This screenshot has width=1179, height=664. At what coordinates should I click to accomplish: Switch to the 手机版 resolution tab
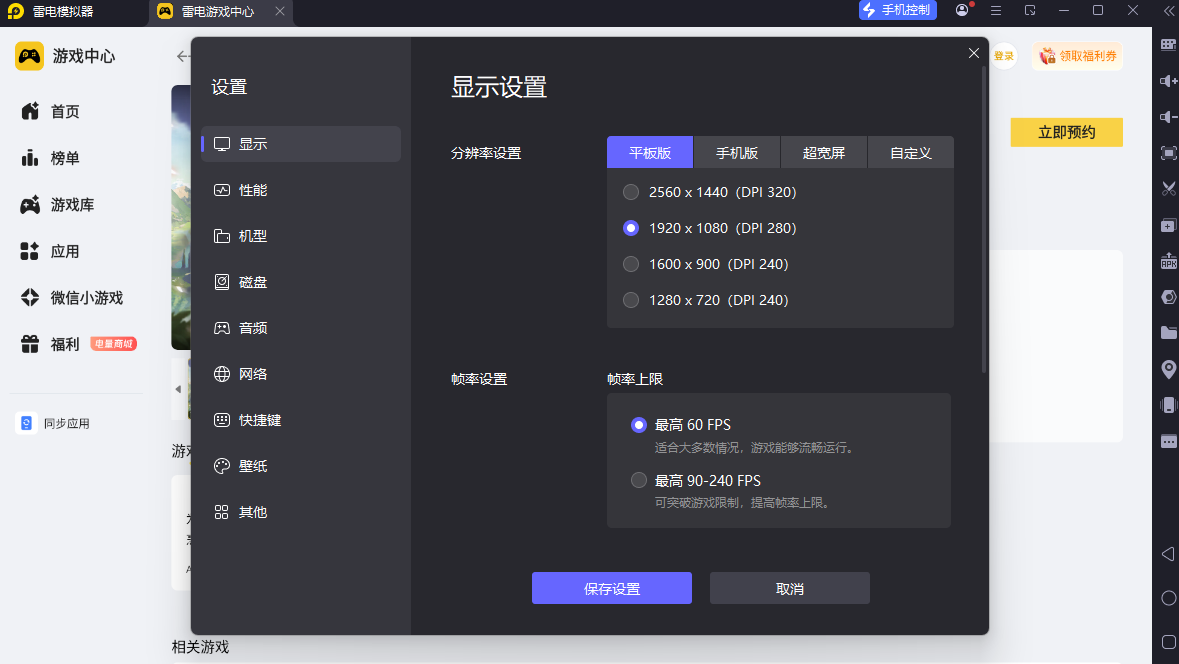(x=737, y=153)
